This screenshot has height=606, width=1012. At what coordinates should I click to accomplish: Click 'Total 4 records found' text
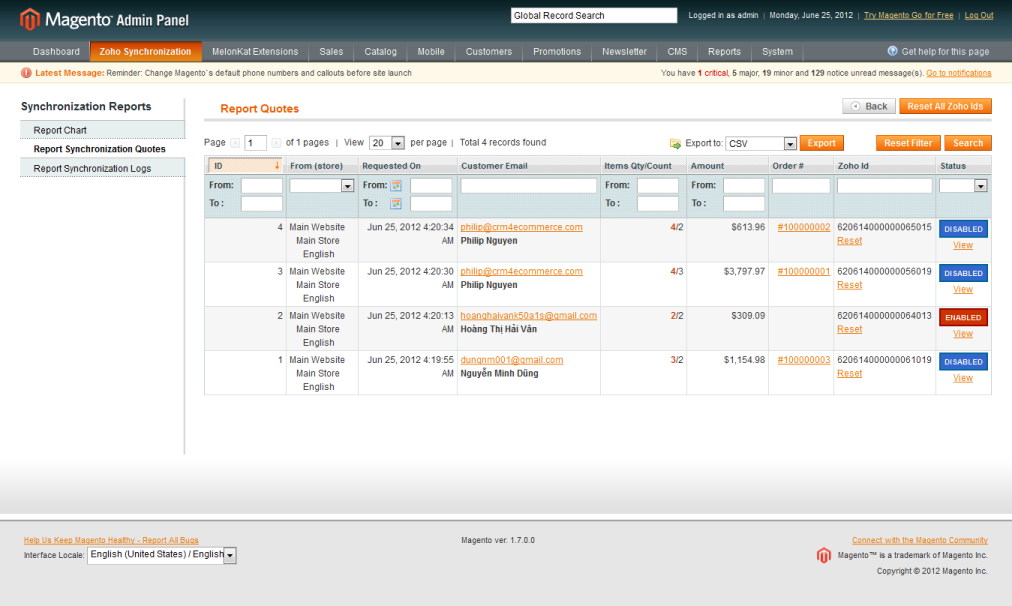[503, 143]
